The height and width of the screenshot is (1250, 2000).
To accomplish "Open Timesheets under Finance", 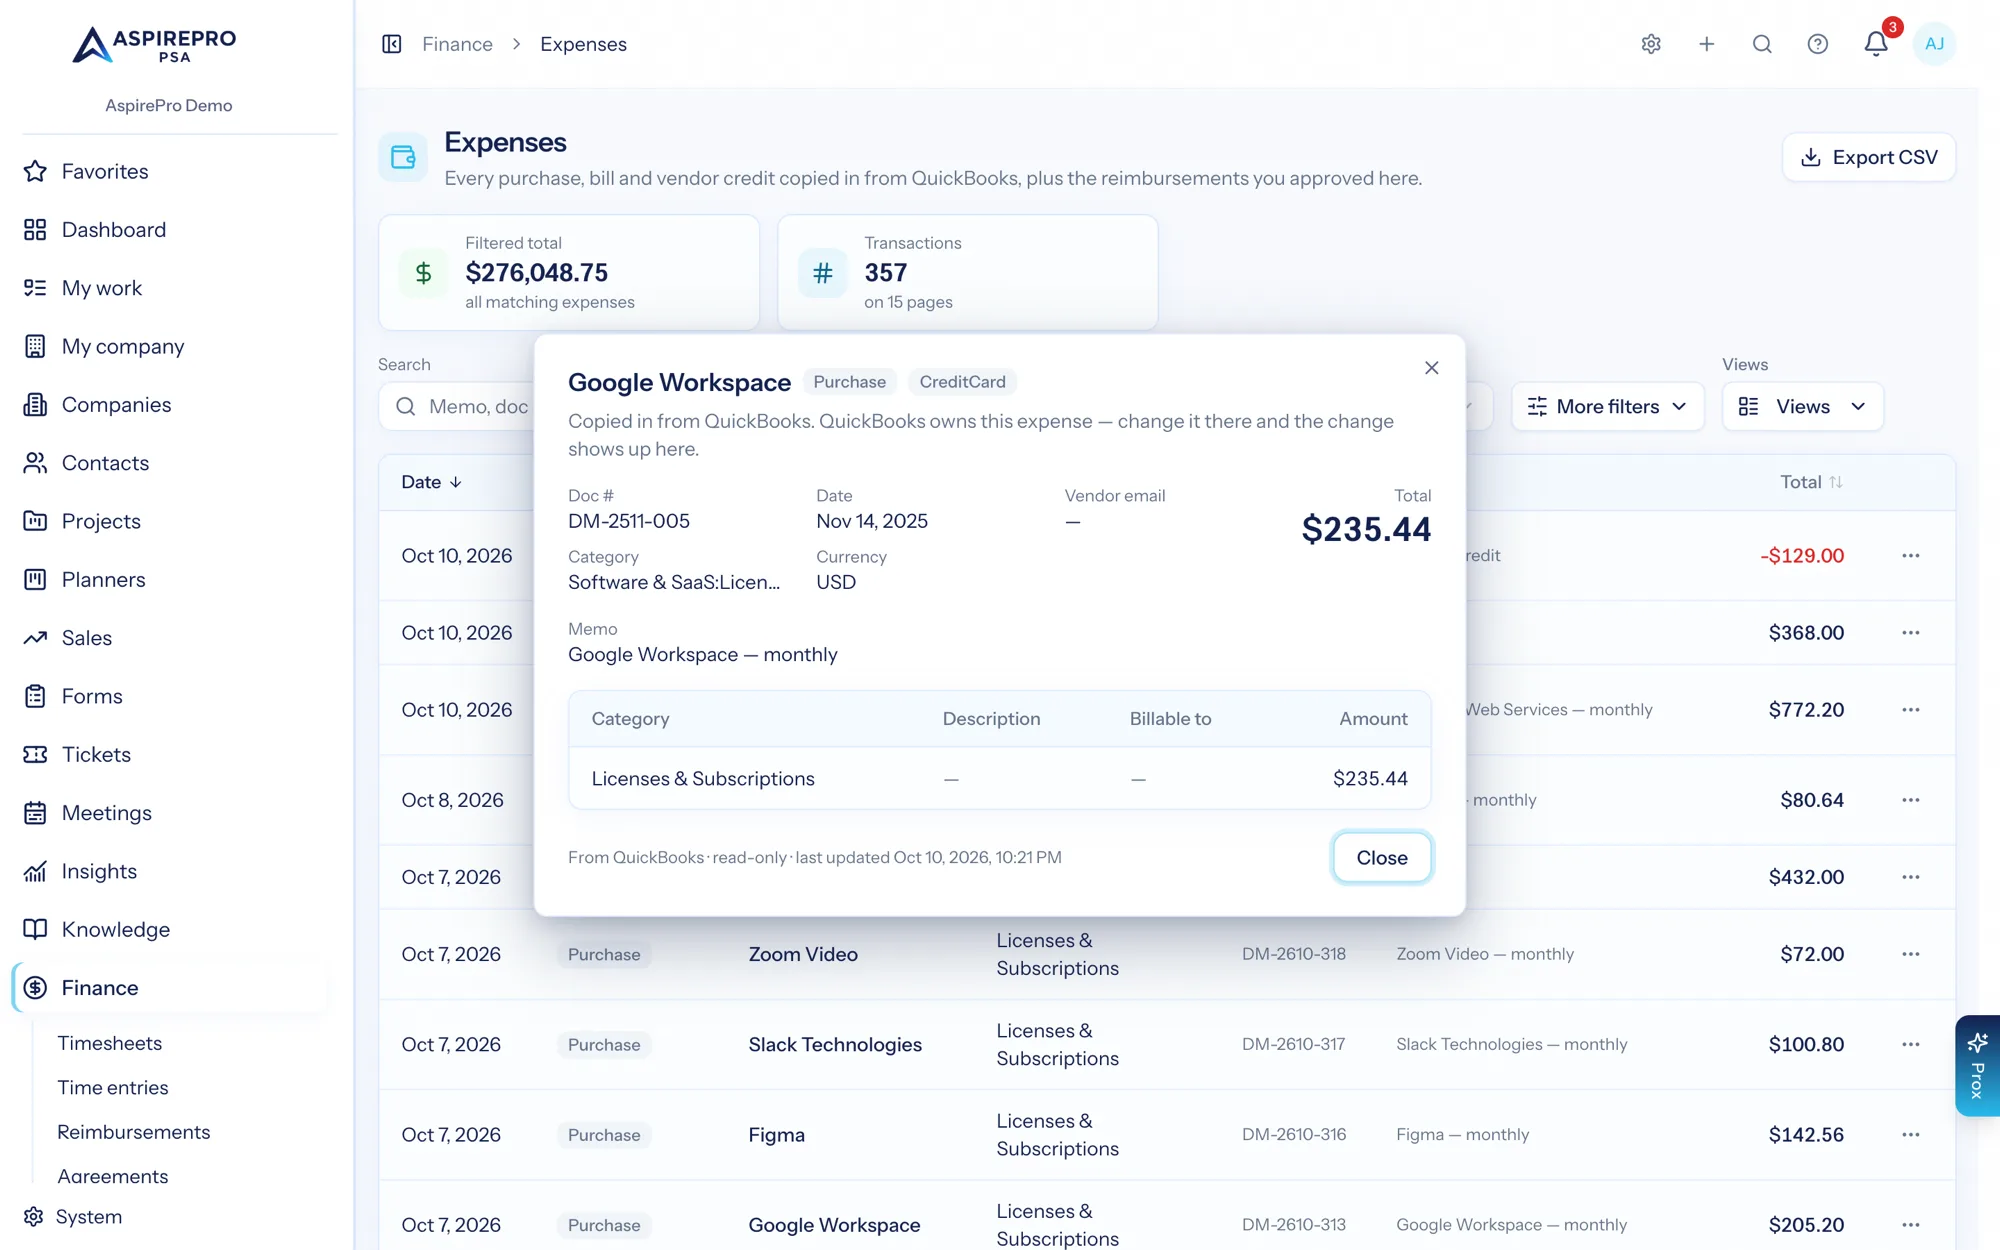I will [x=110, y=1043].
